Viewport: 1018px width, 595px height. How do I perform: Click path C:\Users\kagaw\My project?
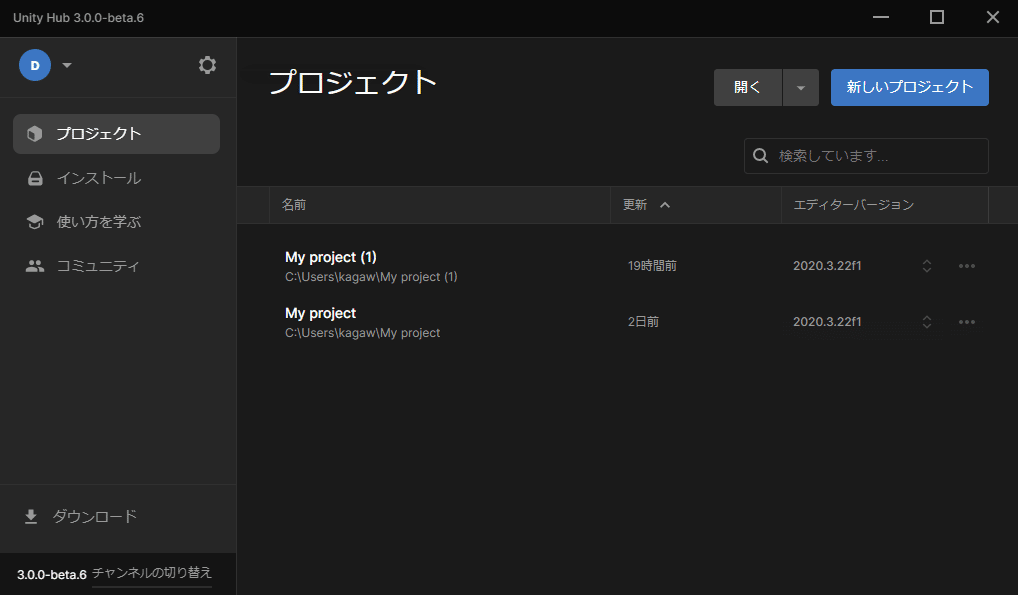362,333
